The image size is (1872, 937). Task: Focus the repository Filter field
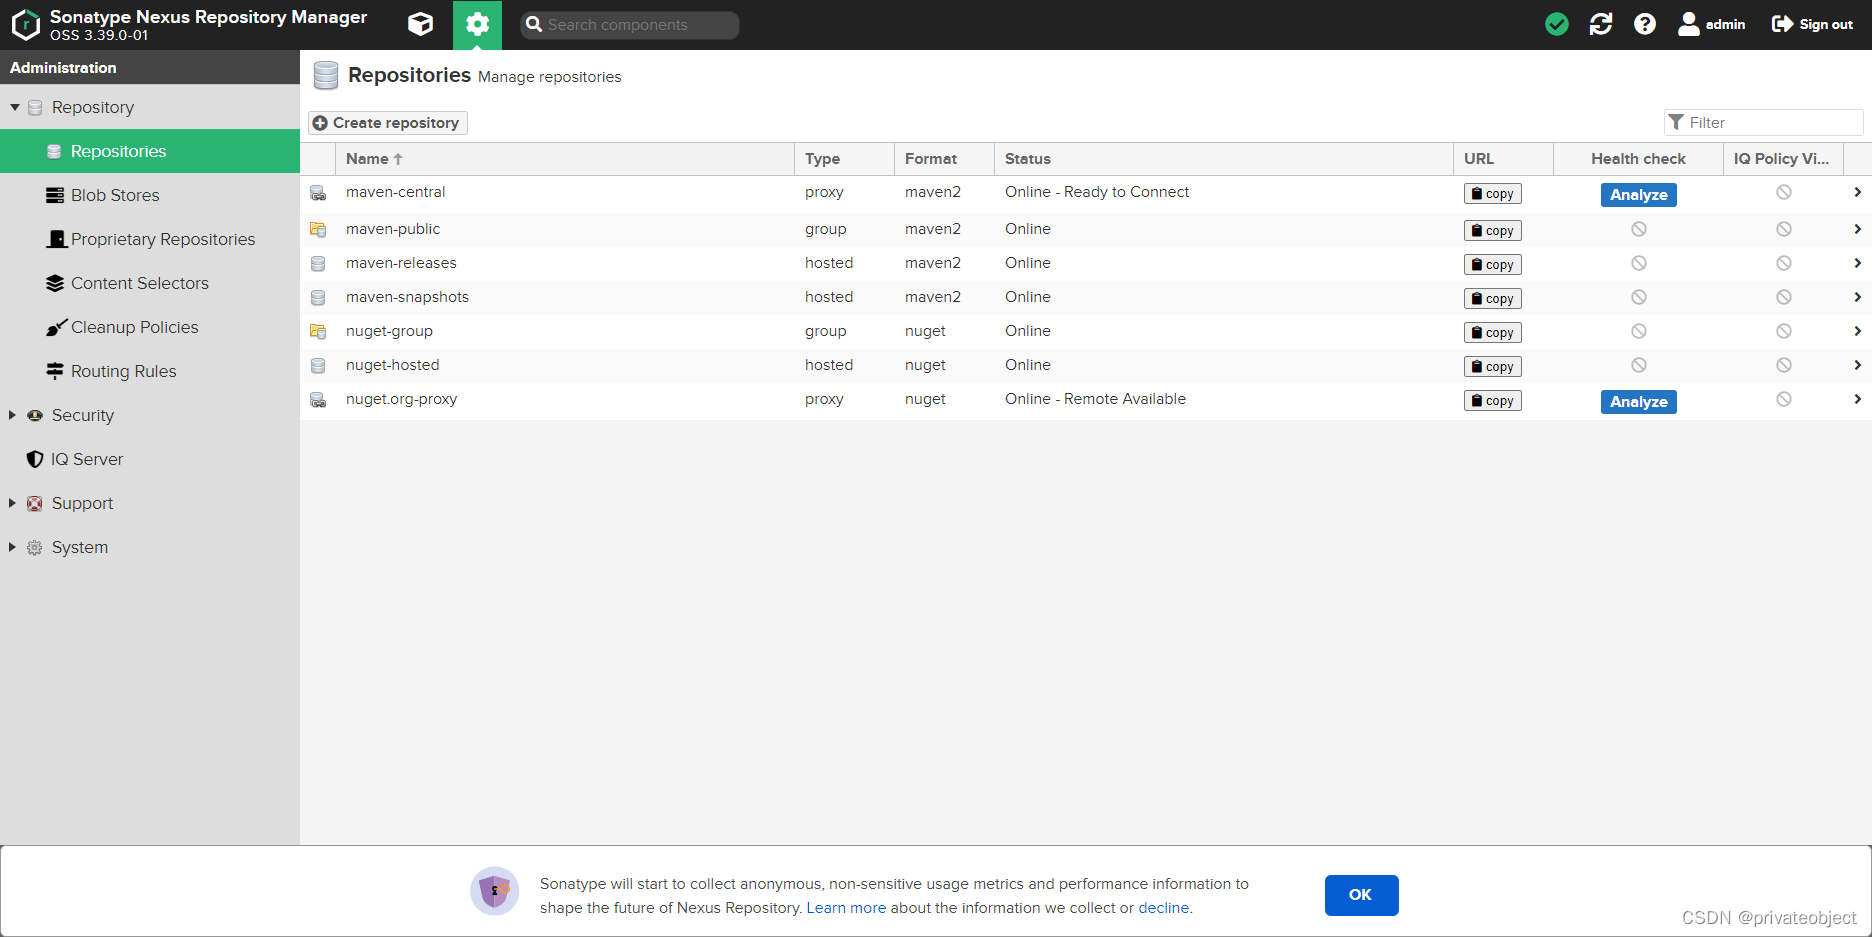point(1764,122)
